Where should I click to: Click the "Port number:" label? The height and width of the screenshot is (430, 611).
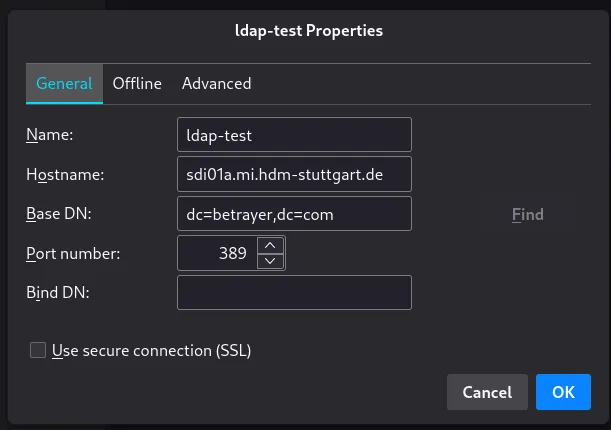73,253
